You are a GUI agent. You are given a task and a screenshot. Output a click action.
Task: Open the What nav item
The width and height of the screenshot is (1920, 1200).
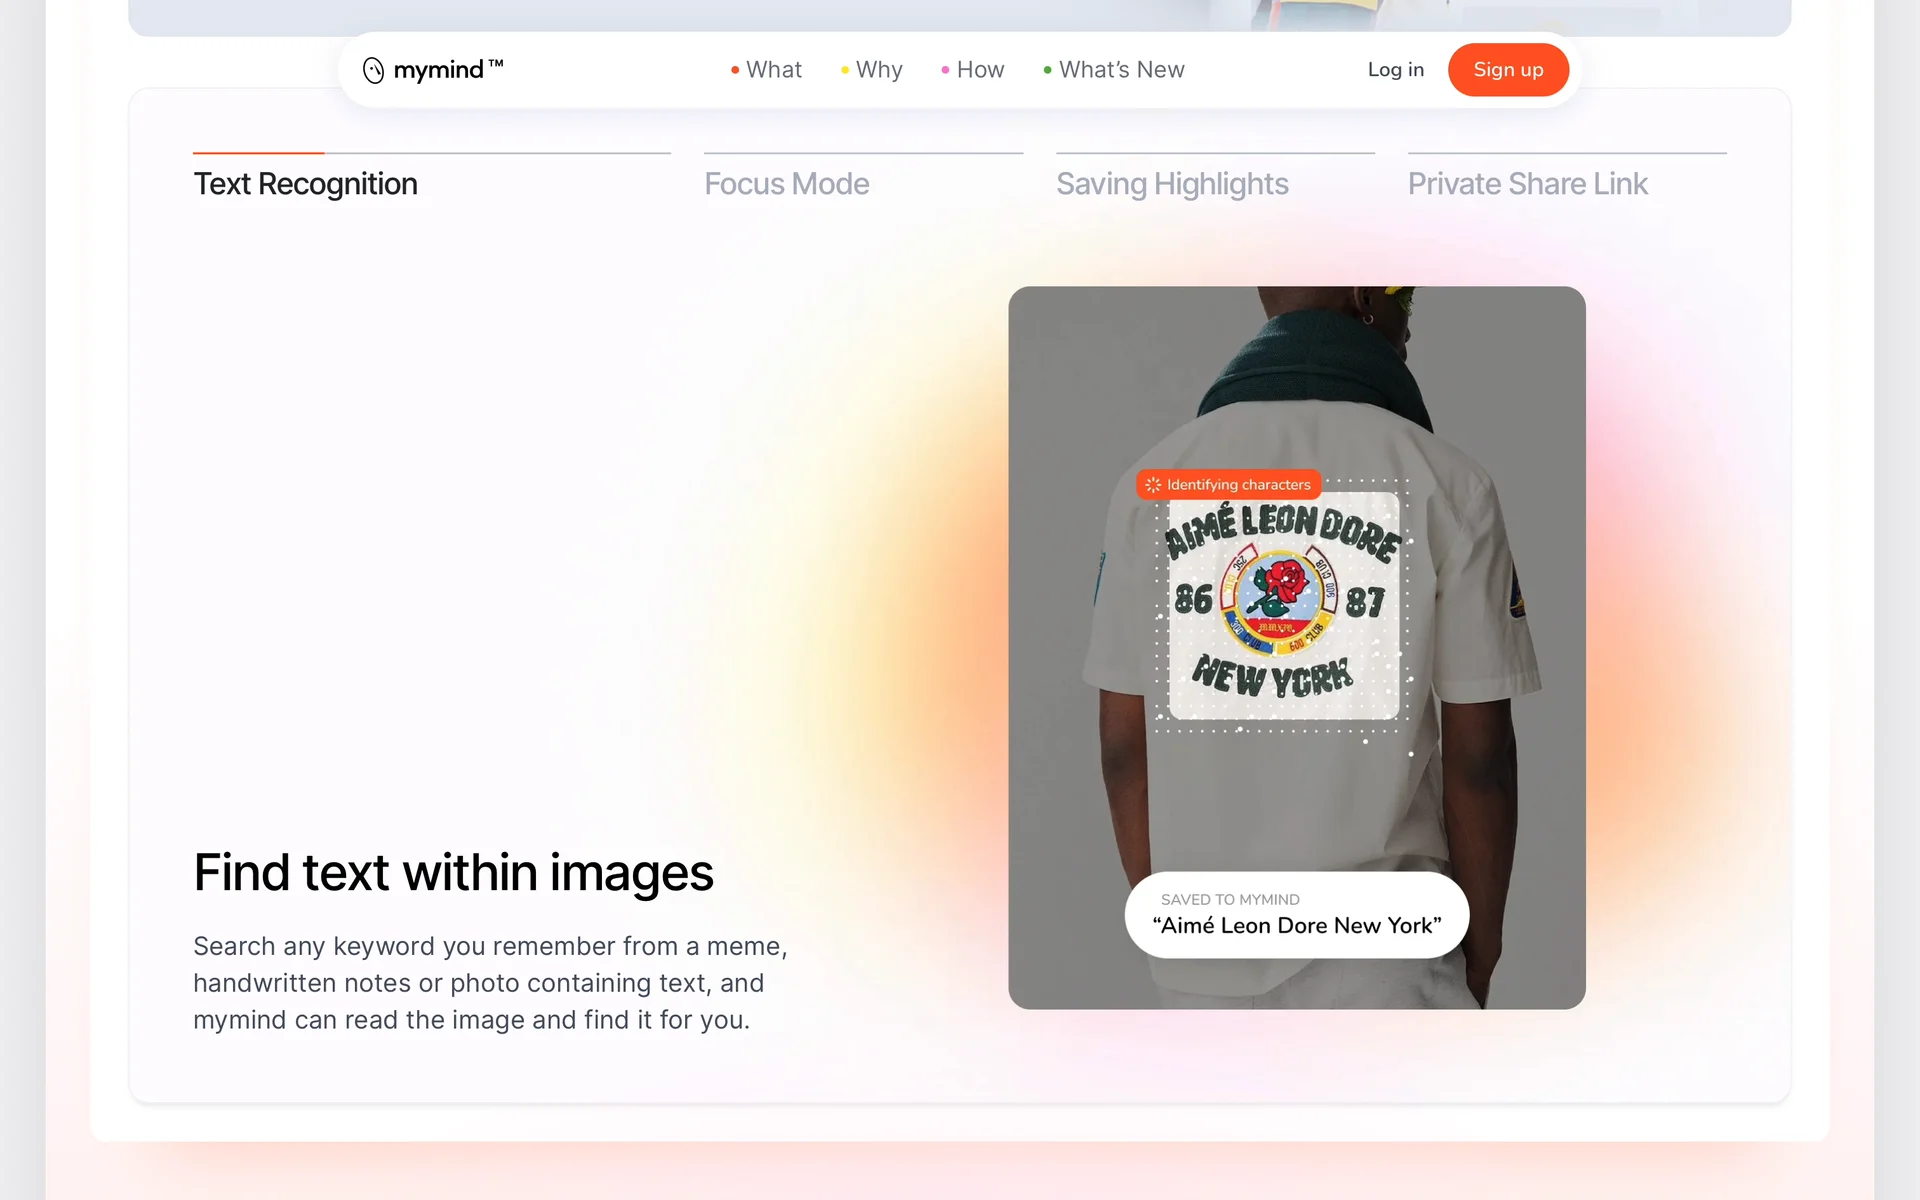point(773,70)
